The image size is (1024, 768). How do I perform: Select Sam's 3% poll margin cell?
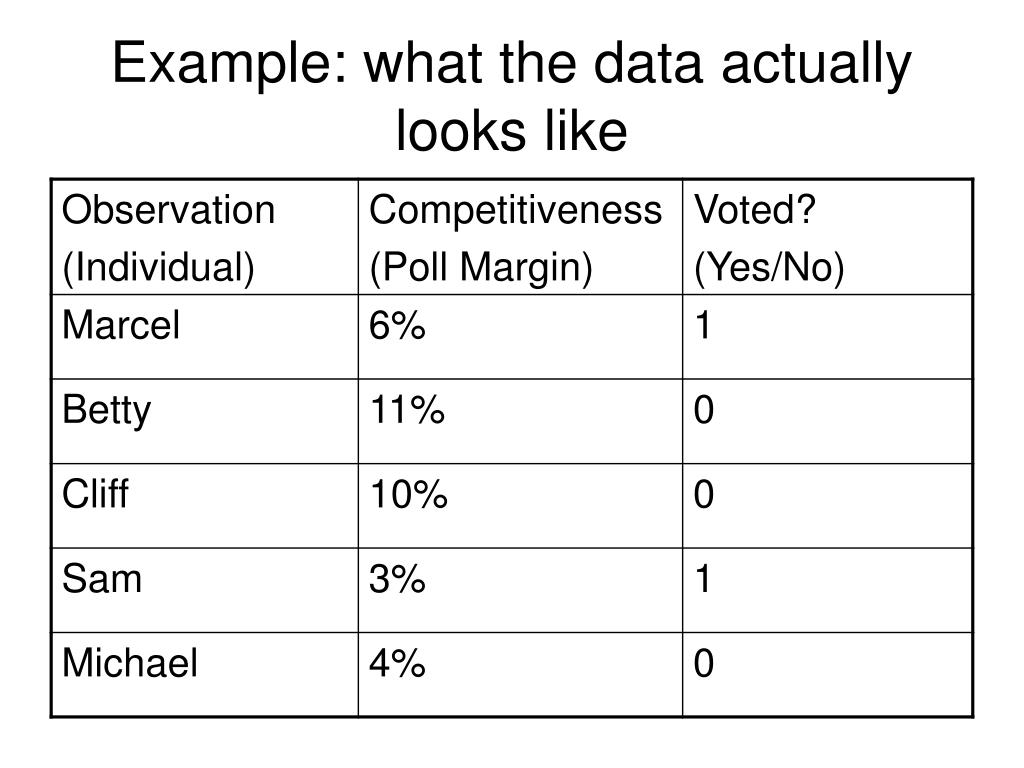coord(520,590)
